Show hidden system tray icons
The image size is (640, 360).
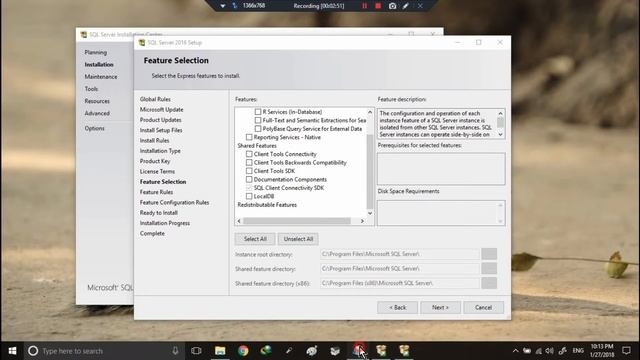pos(516,351)
